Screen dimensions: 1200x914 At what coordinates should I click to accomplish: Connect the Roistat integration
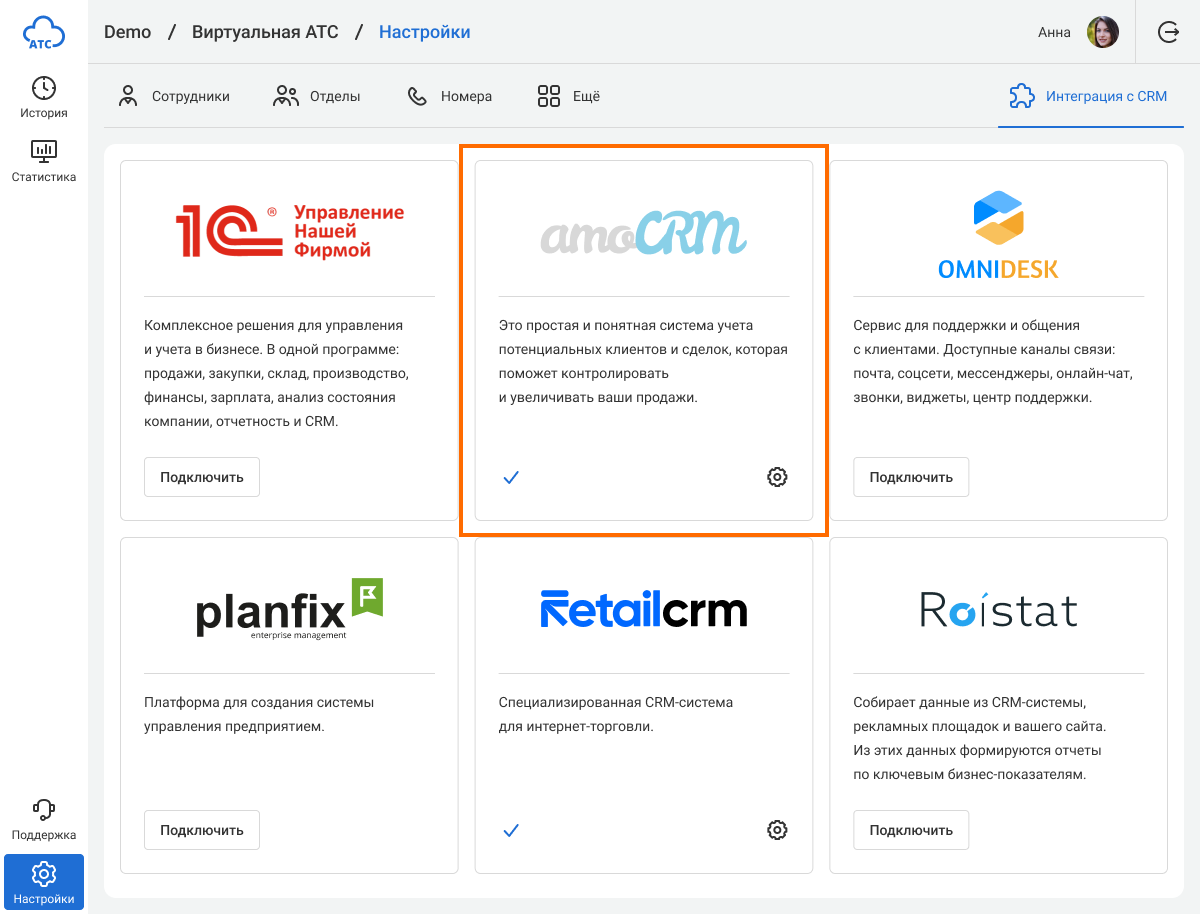pos(911,830)
